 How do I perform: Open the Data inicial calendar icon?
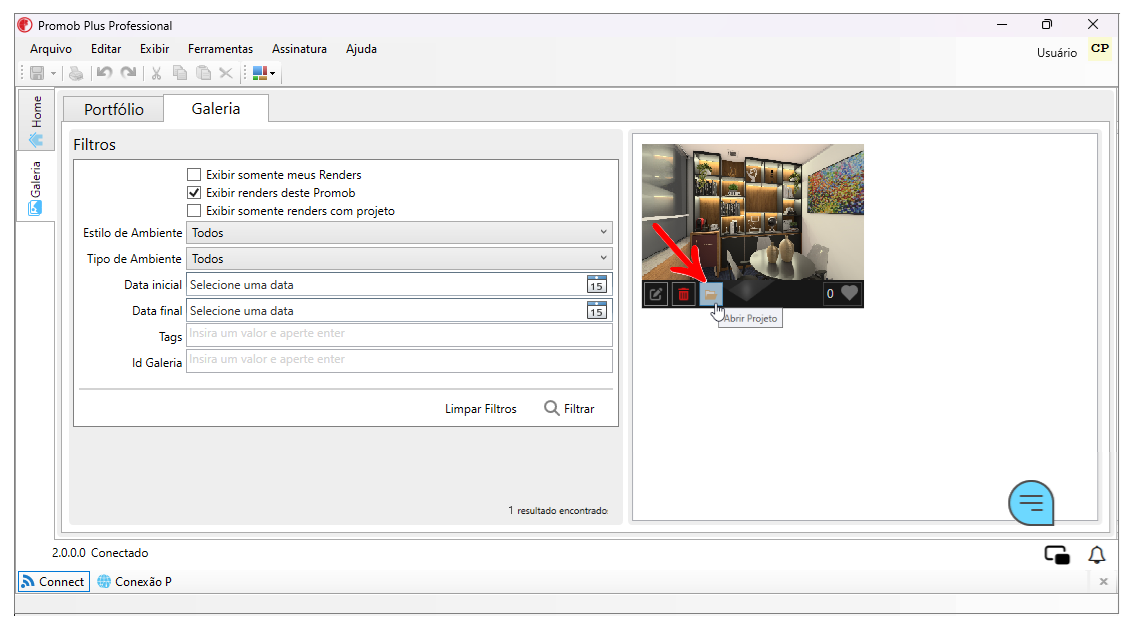coord(596,284)
